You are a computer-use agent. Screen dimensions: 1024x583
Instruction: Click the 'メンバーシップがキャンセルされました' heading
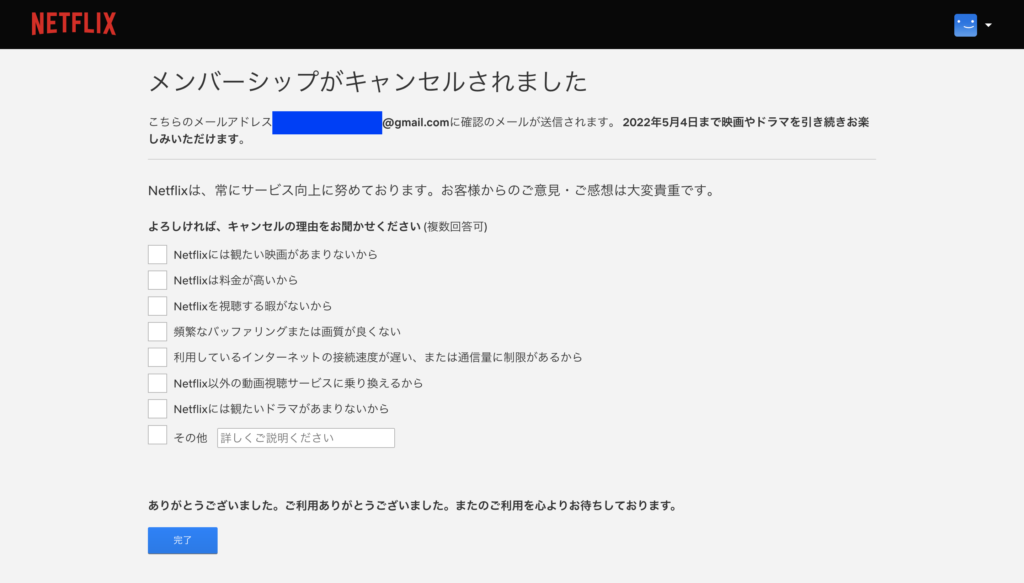368,82
